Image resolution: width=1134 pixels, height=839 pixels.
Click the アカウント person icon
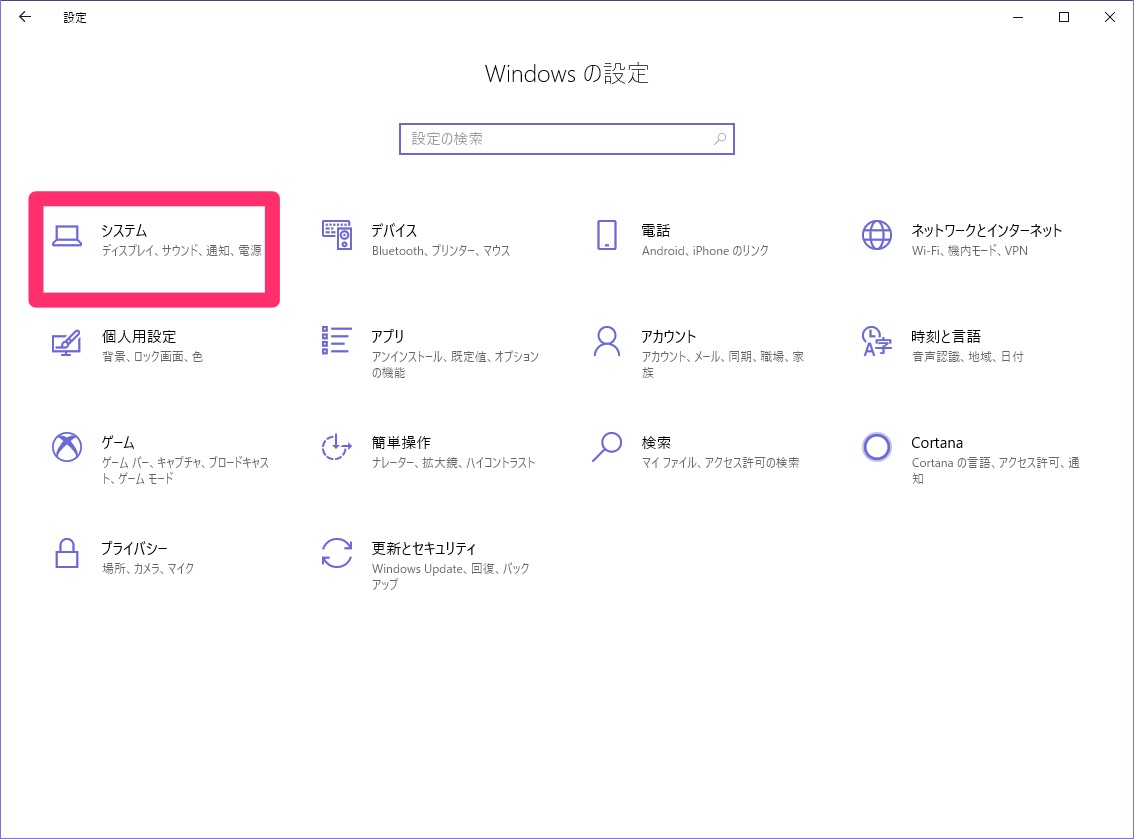pyautogui.click(x=607, y=341)
